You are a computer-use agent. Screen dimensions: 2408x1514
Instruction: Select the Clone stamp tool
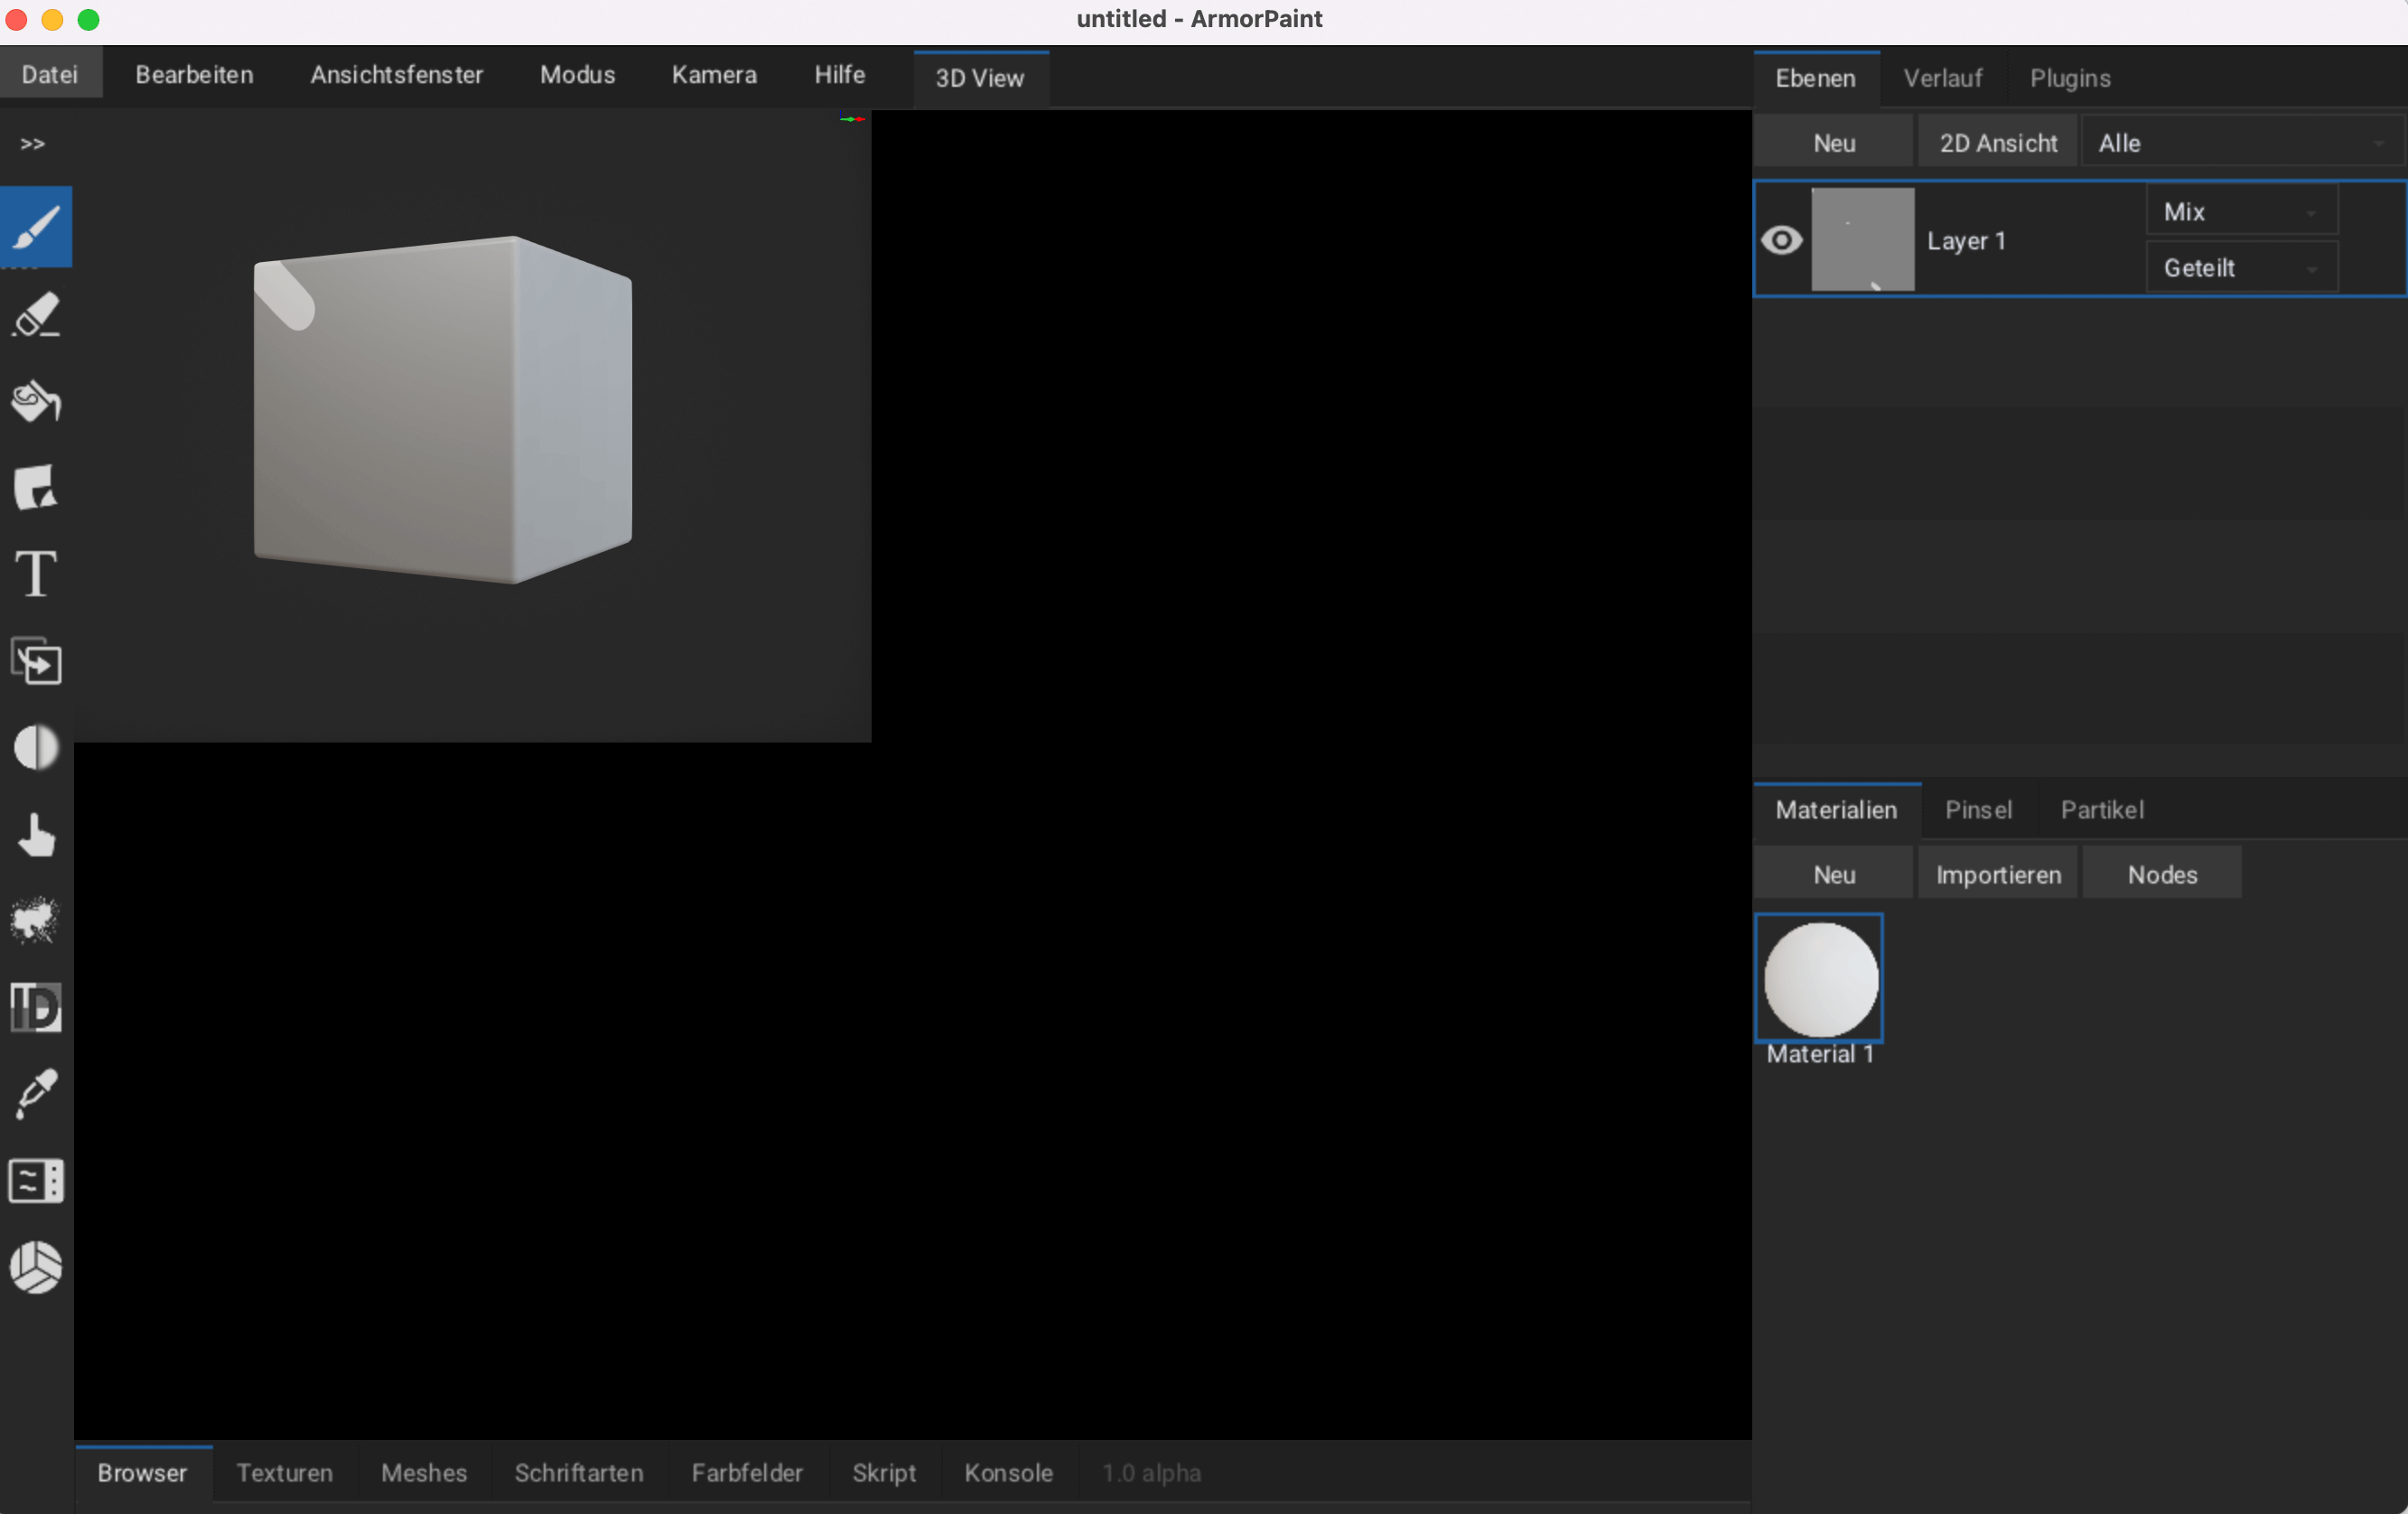[x=36, y=661]
